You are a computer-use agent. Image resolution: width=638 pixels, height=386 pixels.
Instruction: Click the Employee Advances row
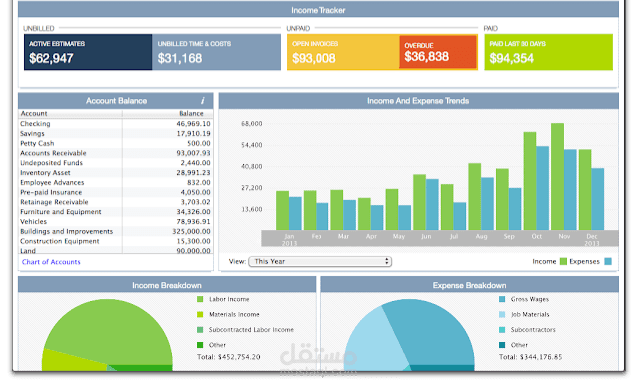pos(116,182)
